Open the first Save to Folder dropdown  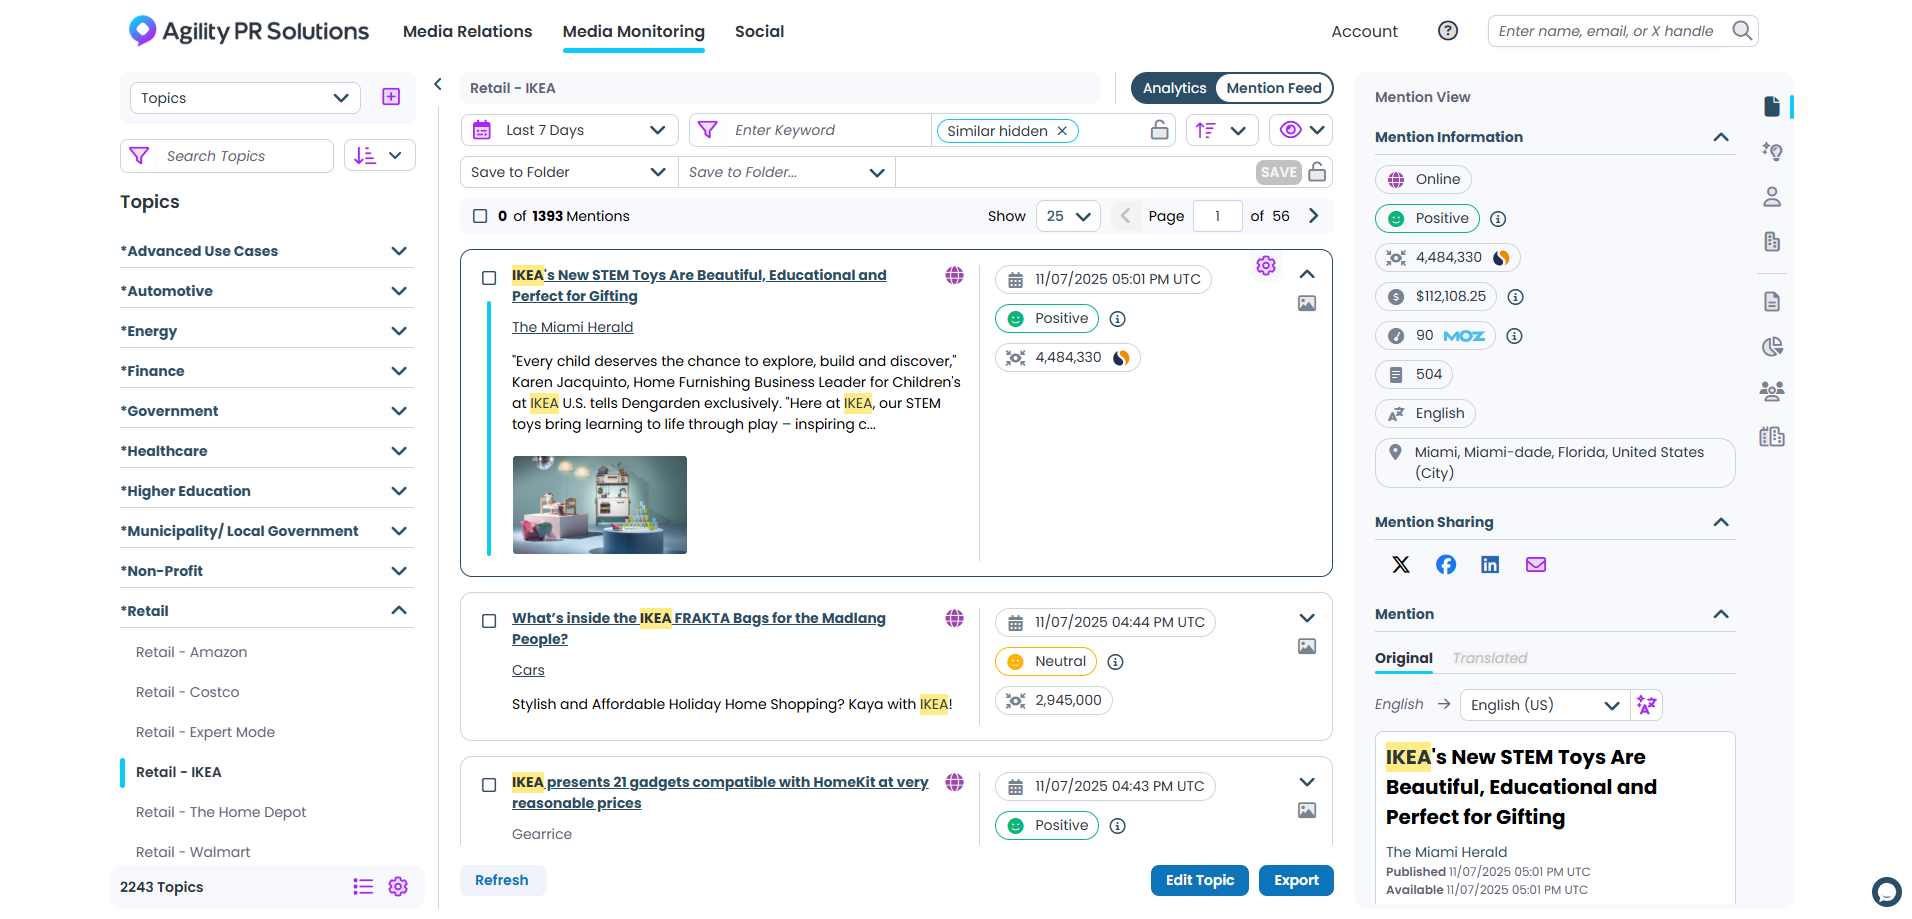(x=569, y=172)
